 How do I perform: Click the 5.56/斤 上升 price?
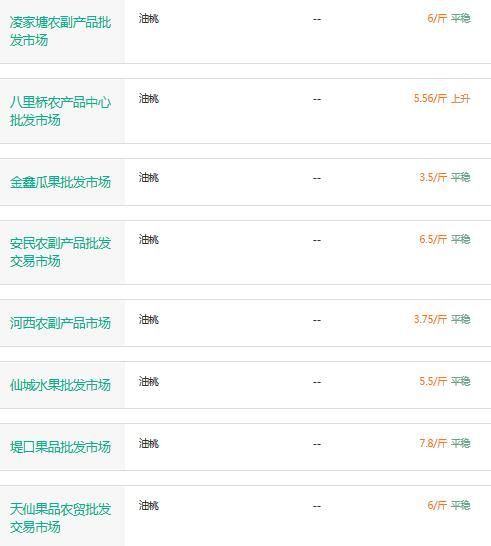coord(442,99)
